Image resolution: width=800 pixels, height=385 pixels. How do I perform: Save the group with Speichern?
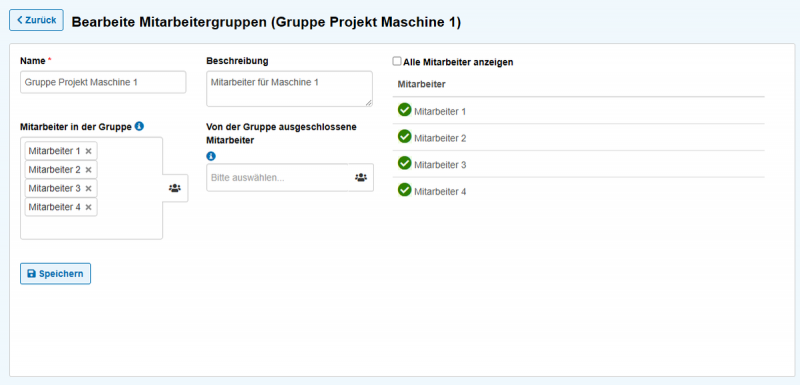(x=55, y=274)
